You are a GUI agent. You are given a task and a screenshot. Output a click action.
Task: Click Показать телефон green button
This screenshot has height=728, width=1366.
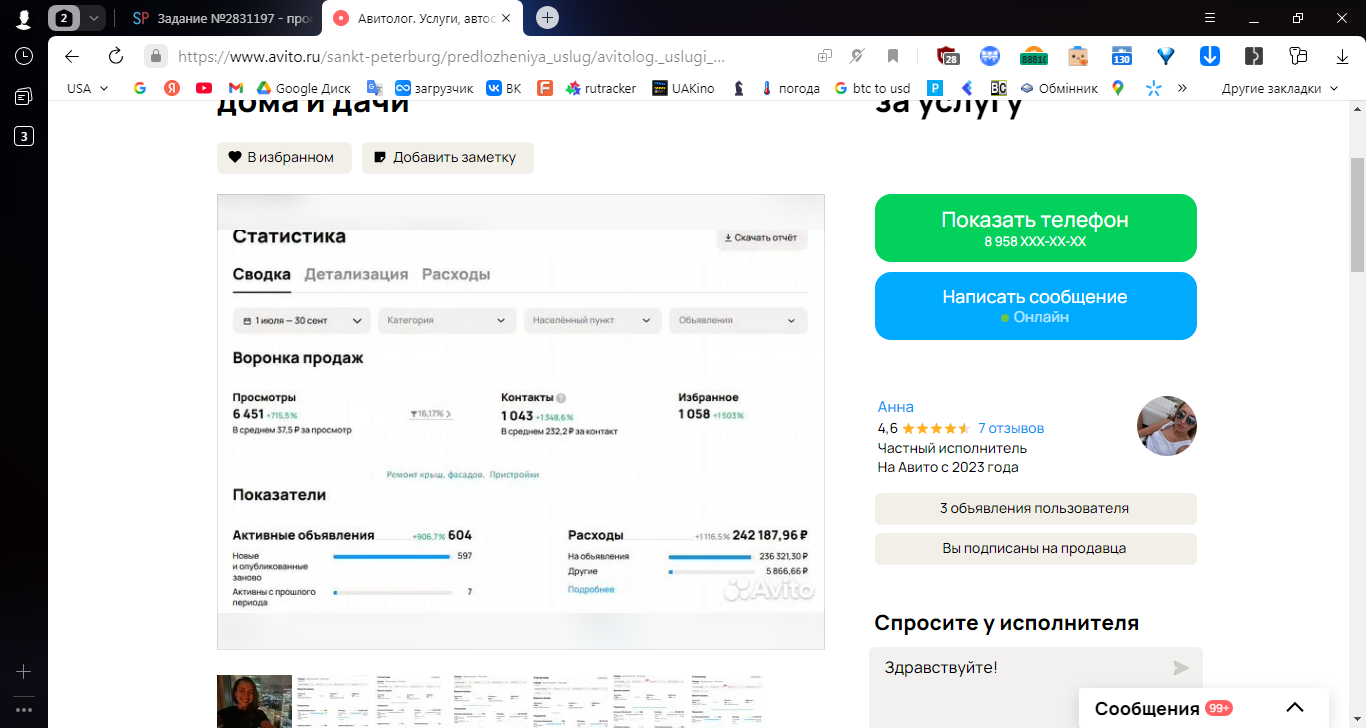[x=1035, y=228]
